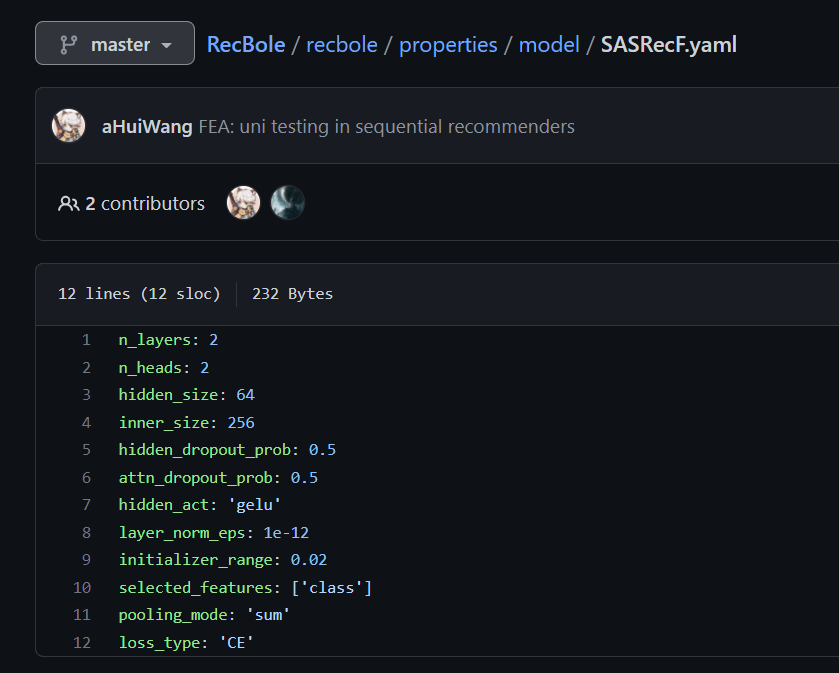Click the SASRecF.yaml file name
Image resolution: width=839 pixels, height=673 pixels.
click(668, 44)
